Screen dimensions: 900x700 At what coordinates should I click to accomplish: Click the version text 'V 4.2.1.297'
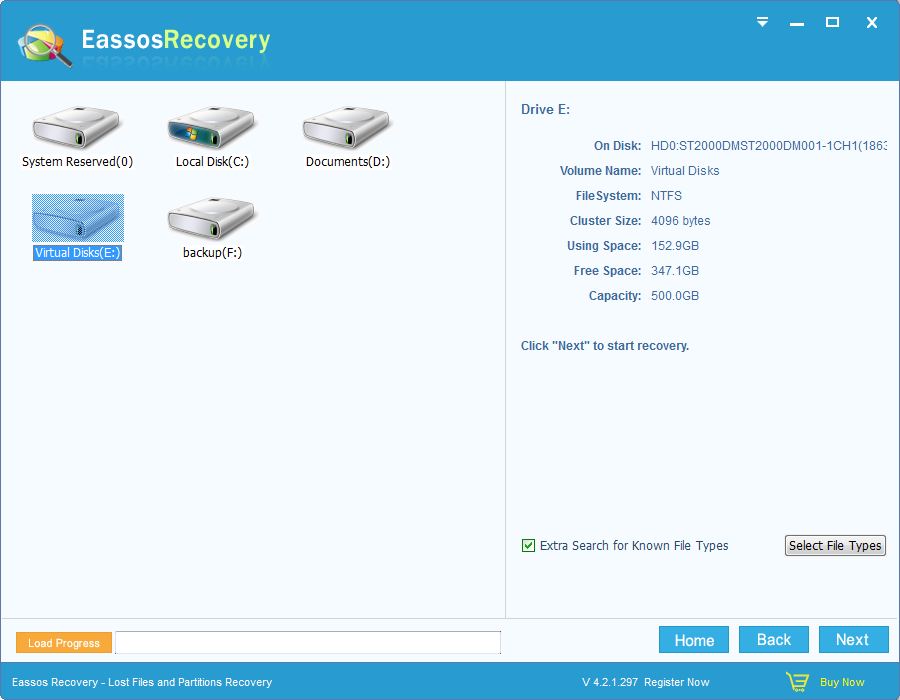610,682
